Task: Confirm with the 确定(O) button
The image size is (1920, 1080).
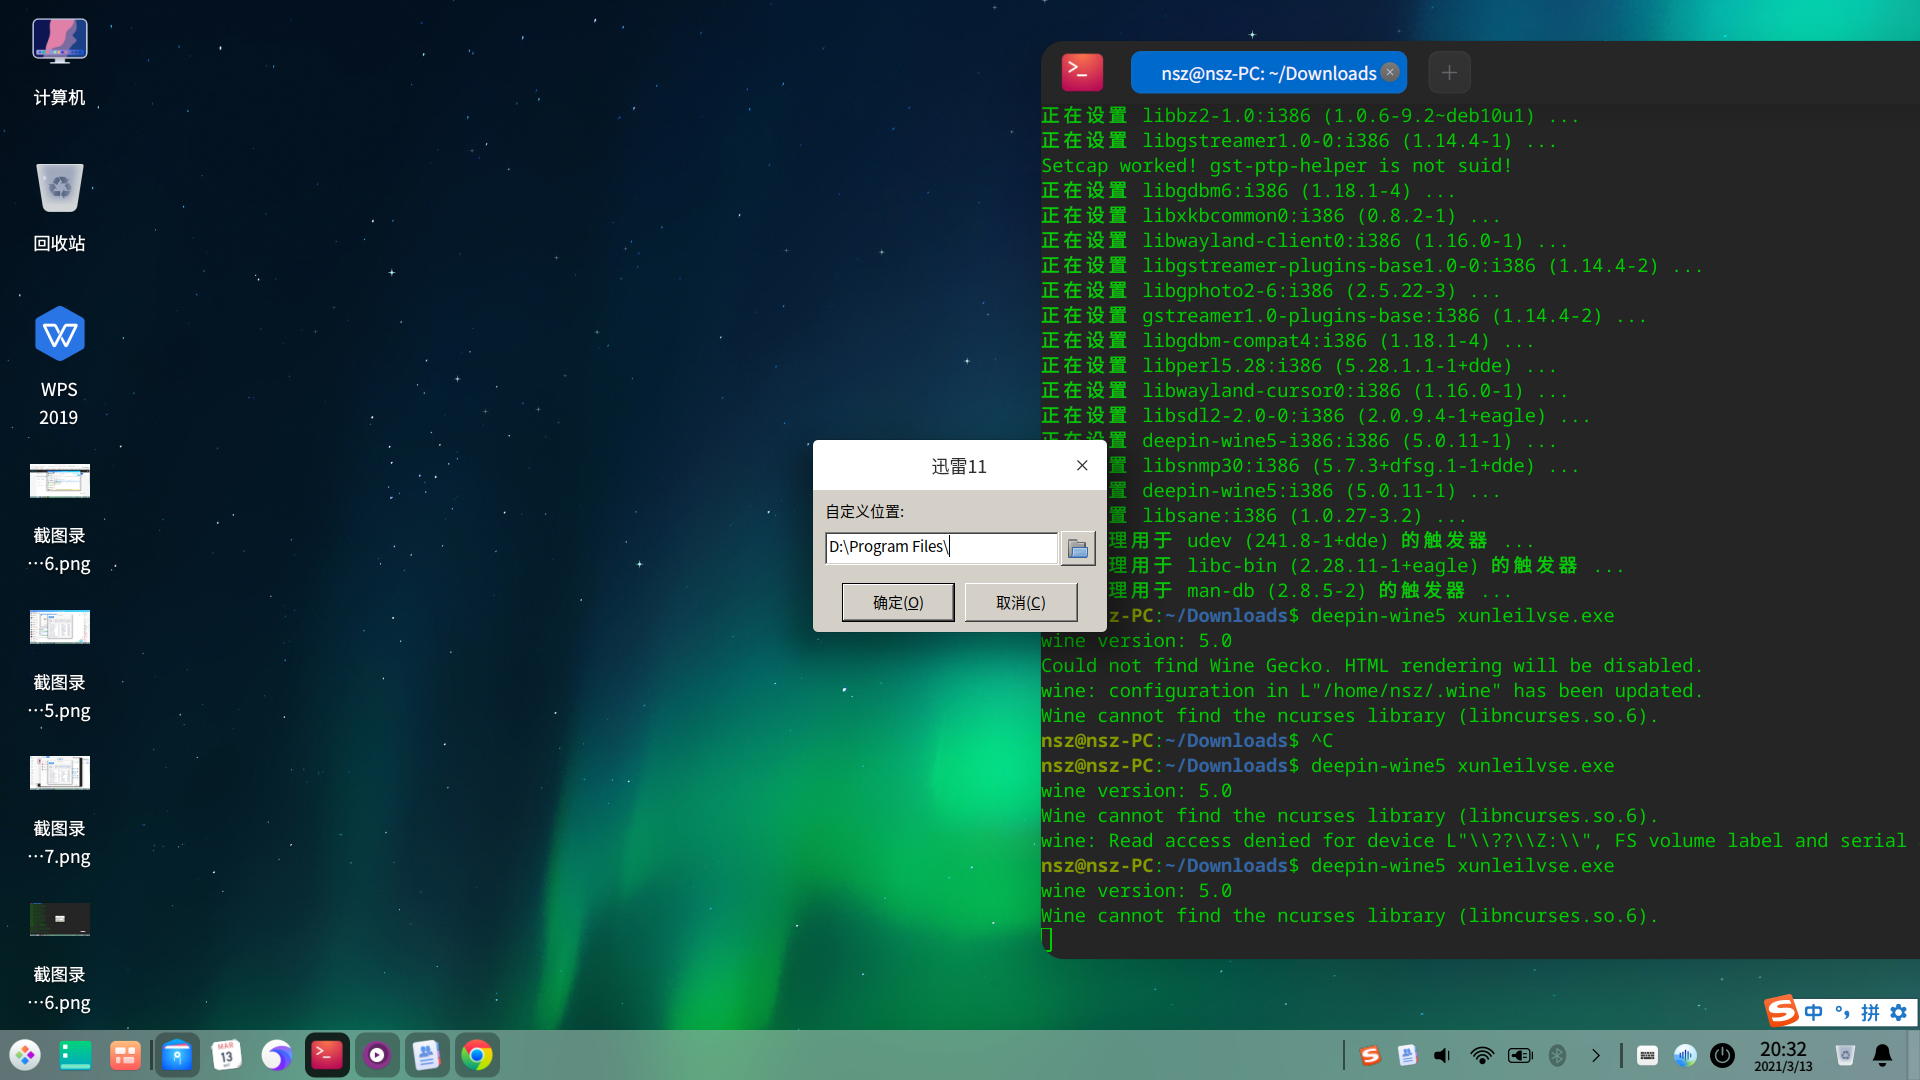Action: tap(897, 602)
